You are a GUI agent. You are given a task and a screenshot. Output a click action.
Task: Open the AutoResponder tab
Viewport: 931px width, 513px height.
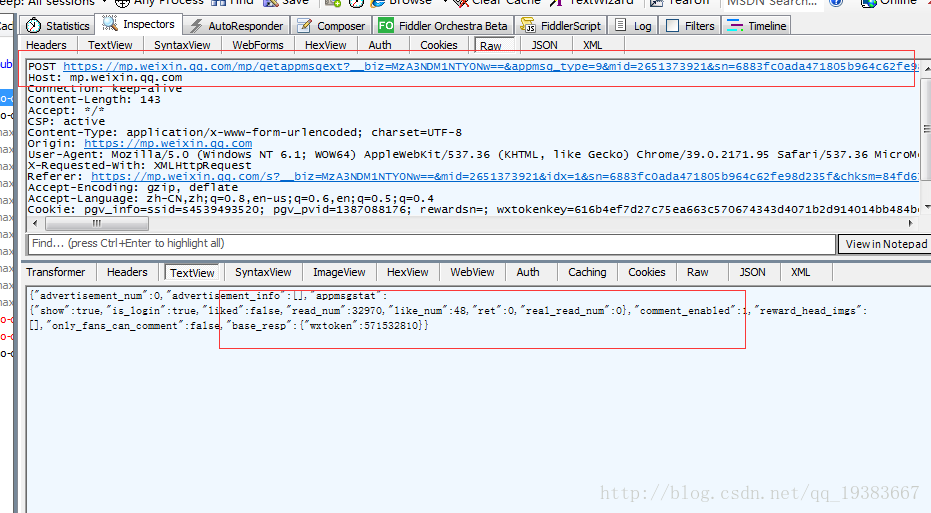coord(236,26)
